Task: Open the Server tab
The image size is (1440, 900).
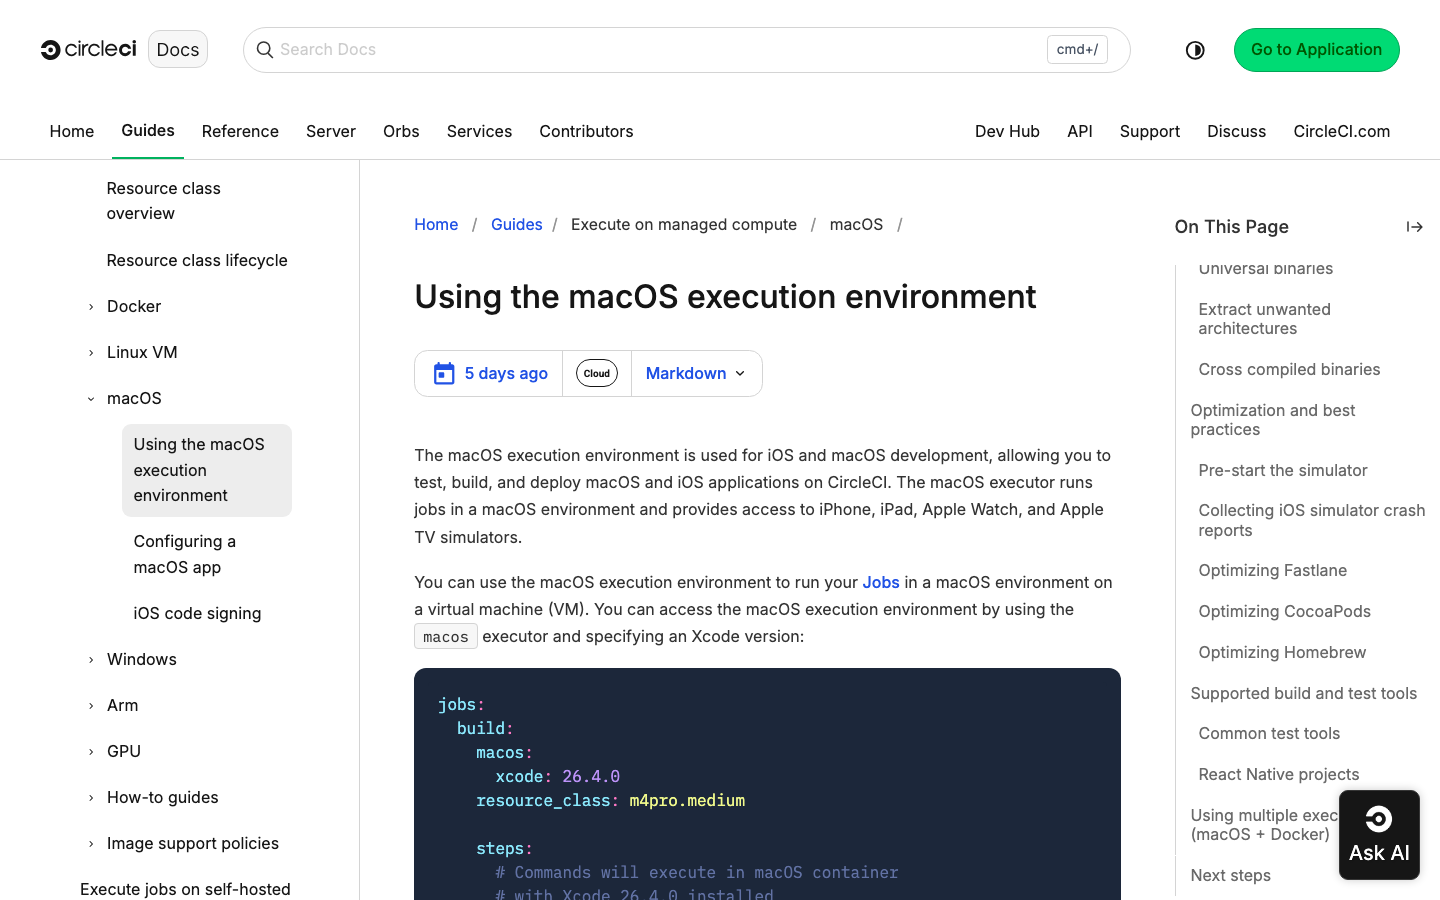Action: point(331,131)
